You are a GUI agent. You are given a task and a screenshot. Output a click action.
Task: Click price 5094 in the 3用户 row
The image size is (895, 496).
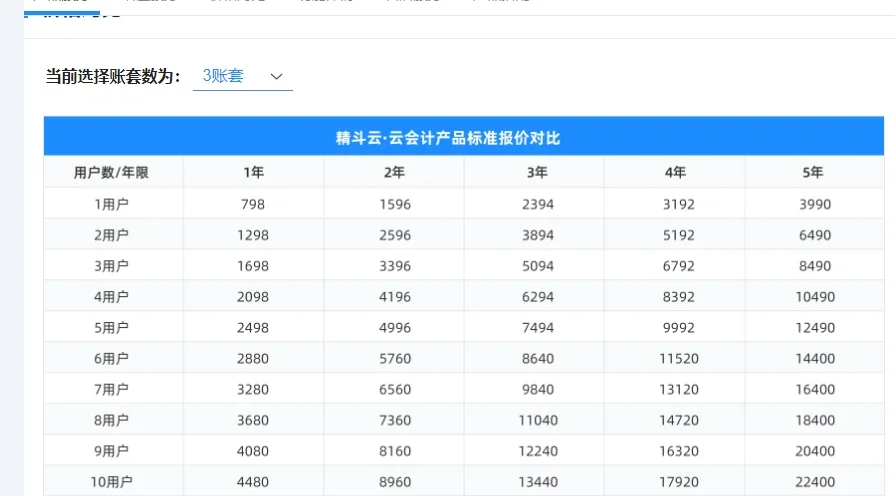538,266
